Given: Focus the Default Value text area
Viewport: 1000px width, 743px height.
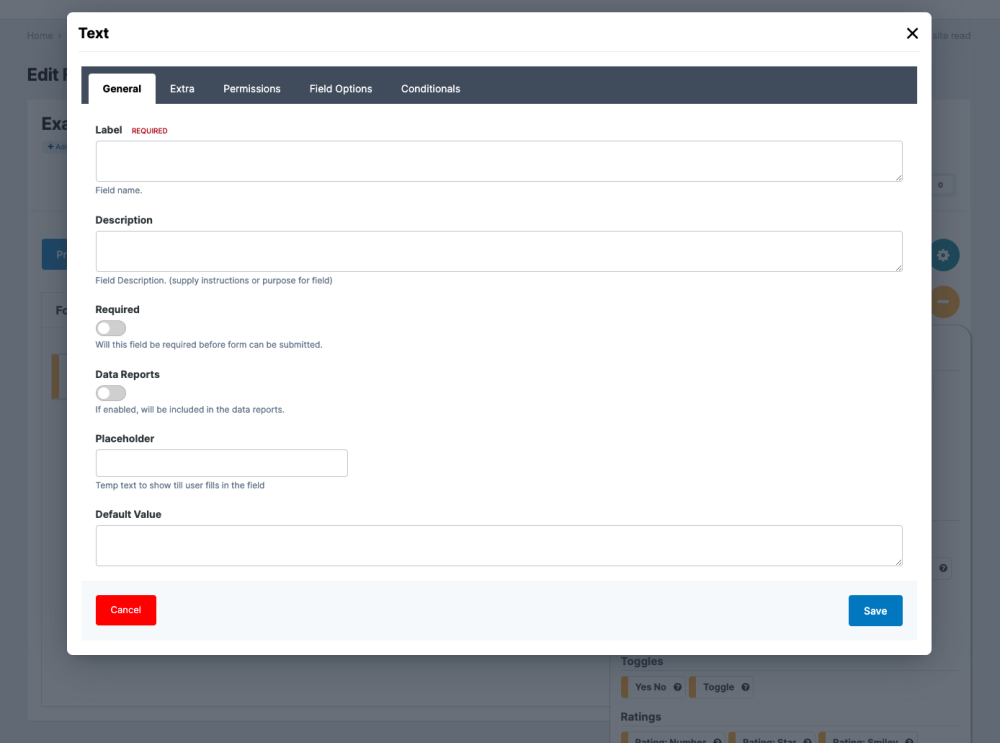Looking at the screenshot, I should click(499, 546).
